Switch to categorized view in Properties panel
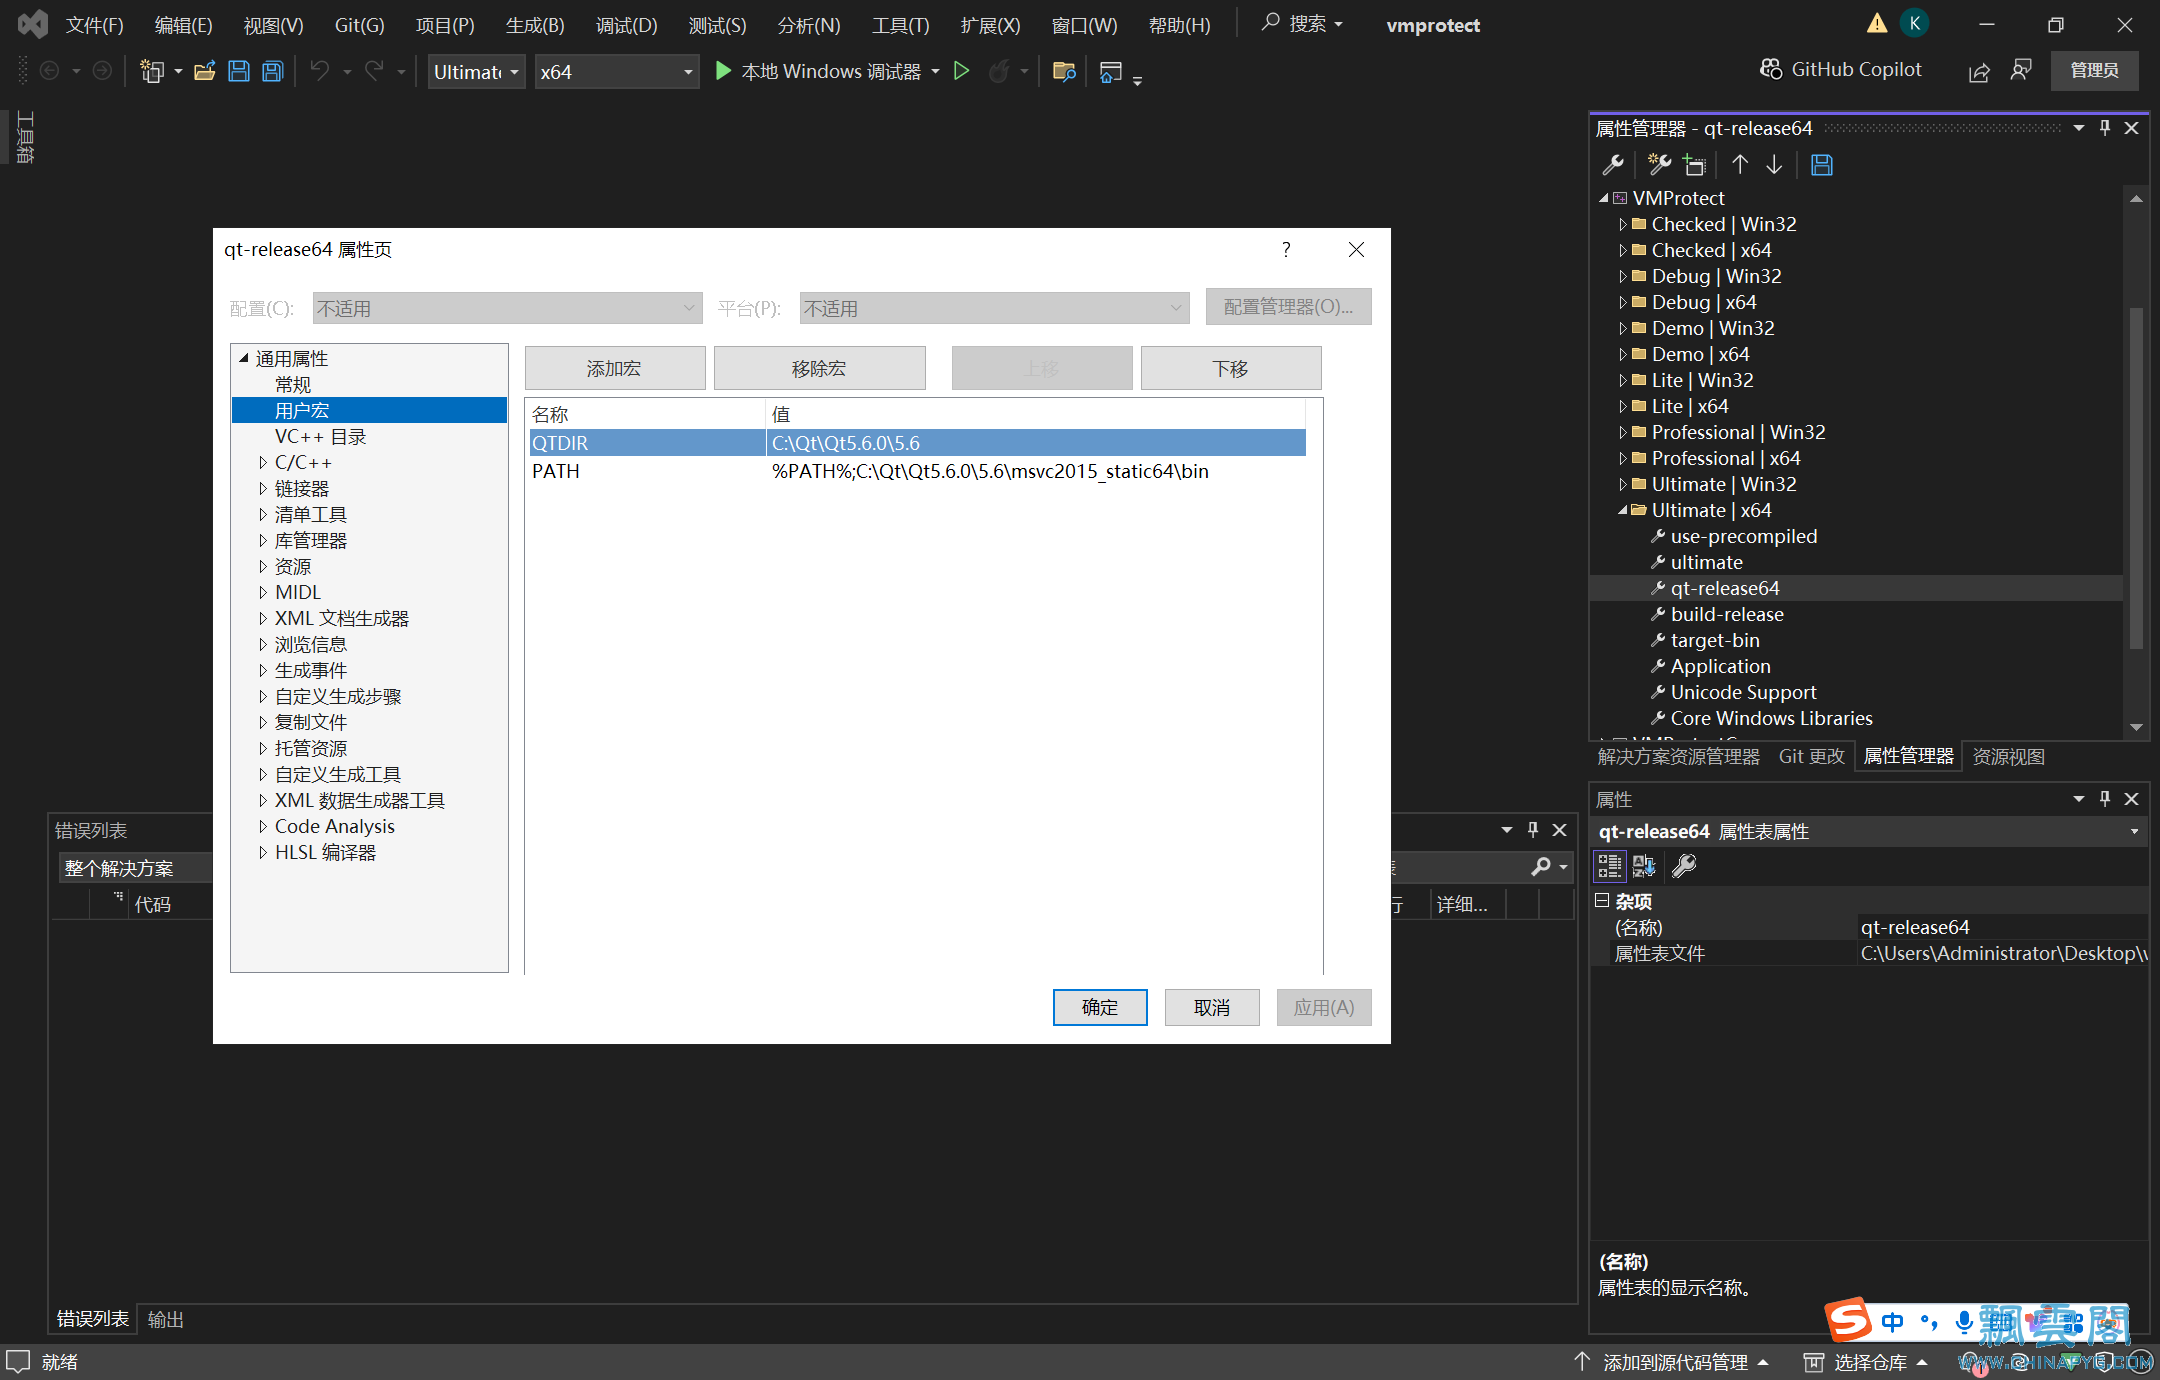This screenshot has width=2160, height=1380. pos(1610,866)
